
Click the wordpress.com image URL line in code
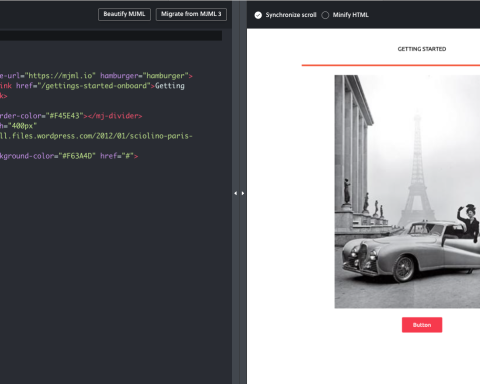coord(96,136)
